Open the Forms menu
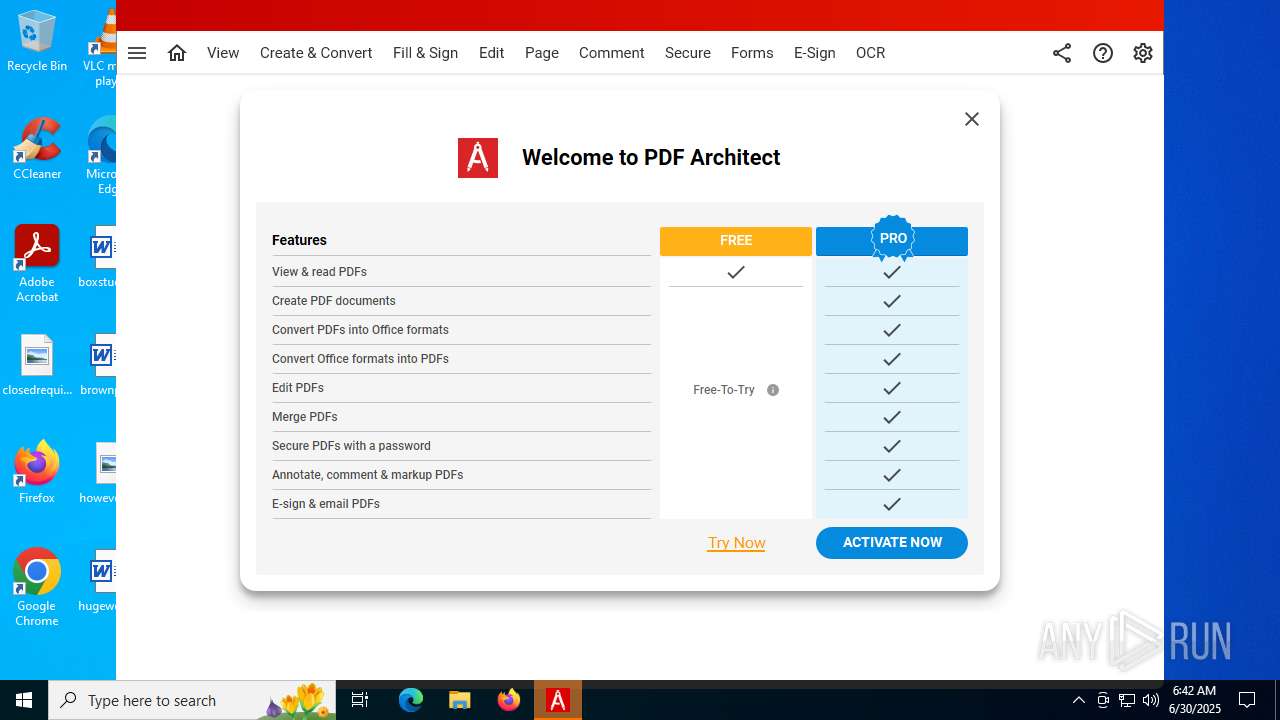Viewport: 1280px width, 720px height. tap(752, 53)
